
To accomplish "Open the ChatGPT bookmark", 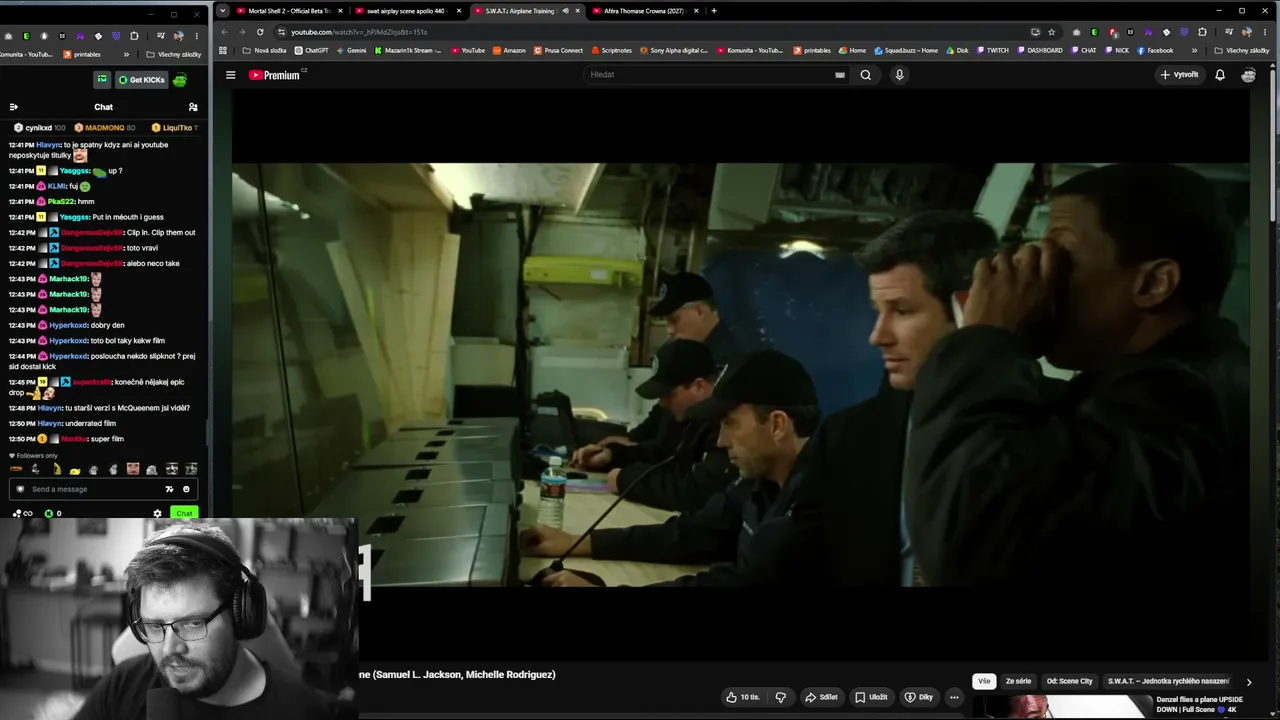I will point(311,50).
